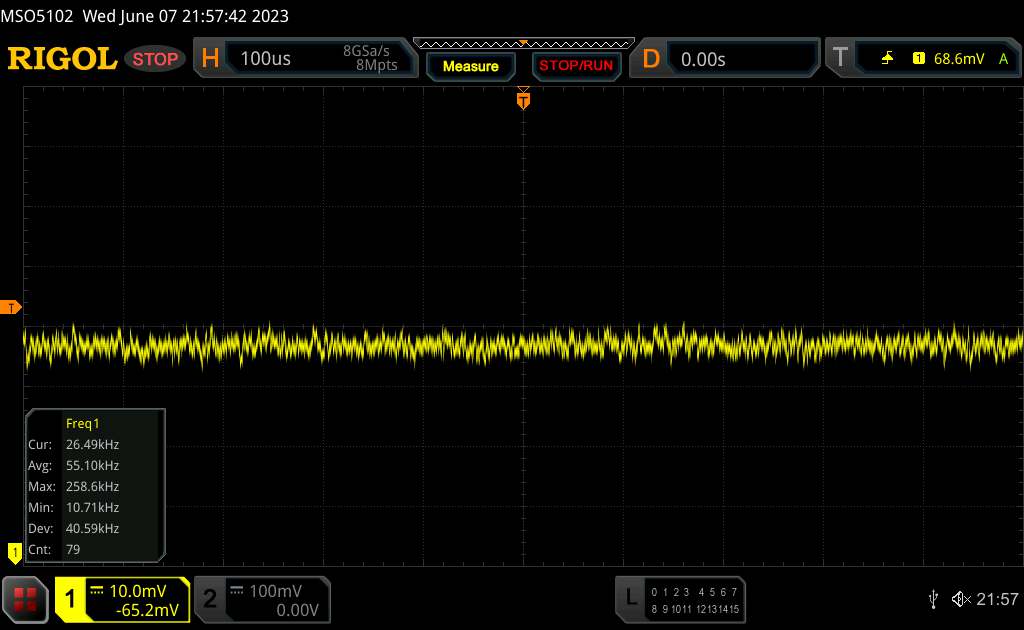Click the rising edge trigger icon
Screen dimensions: 1024x630
tap(887, 59)
